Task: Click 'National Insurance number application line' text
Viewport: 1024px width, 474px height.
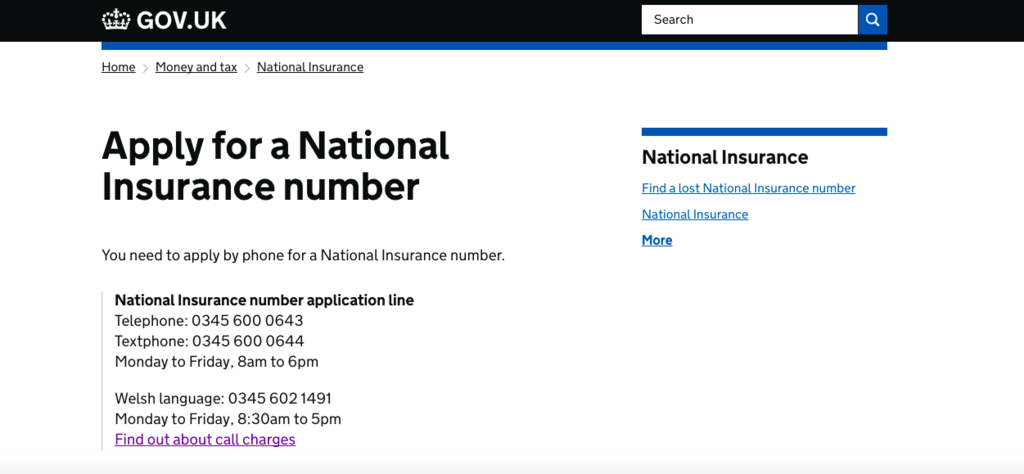Action: (264, 300)
